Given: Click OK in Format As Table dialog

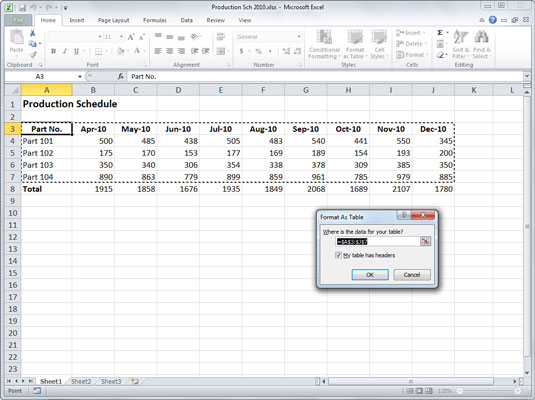Looking at the screenshot, I should point(370,275).
